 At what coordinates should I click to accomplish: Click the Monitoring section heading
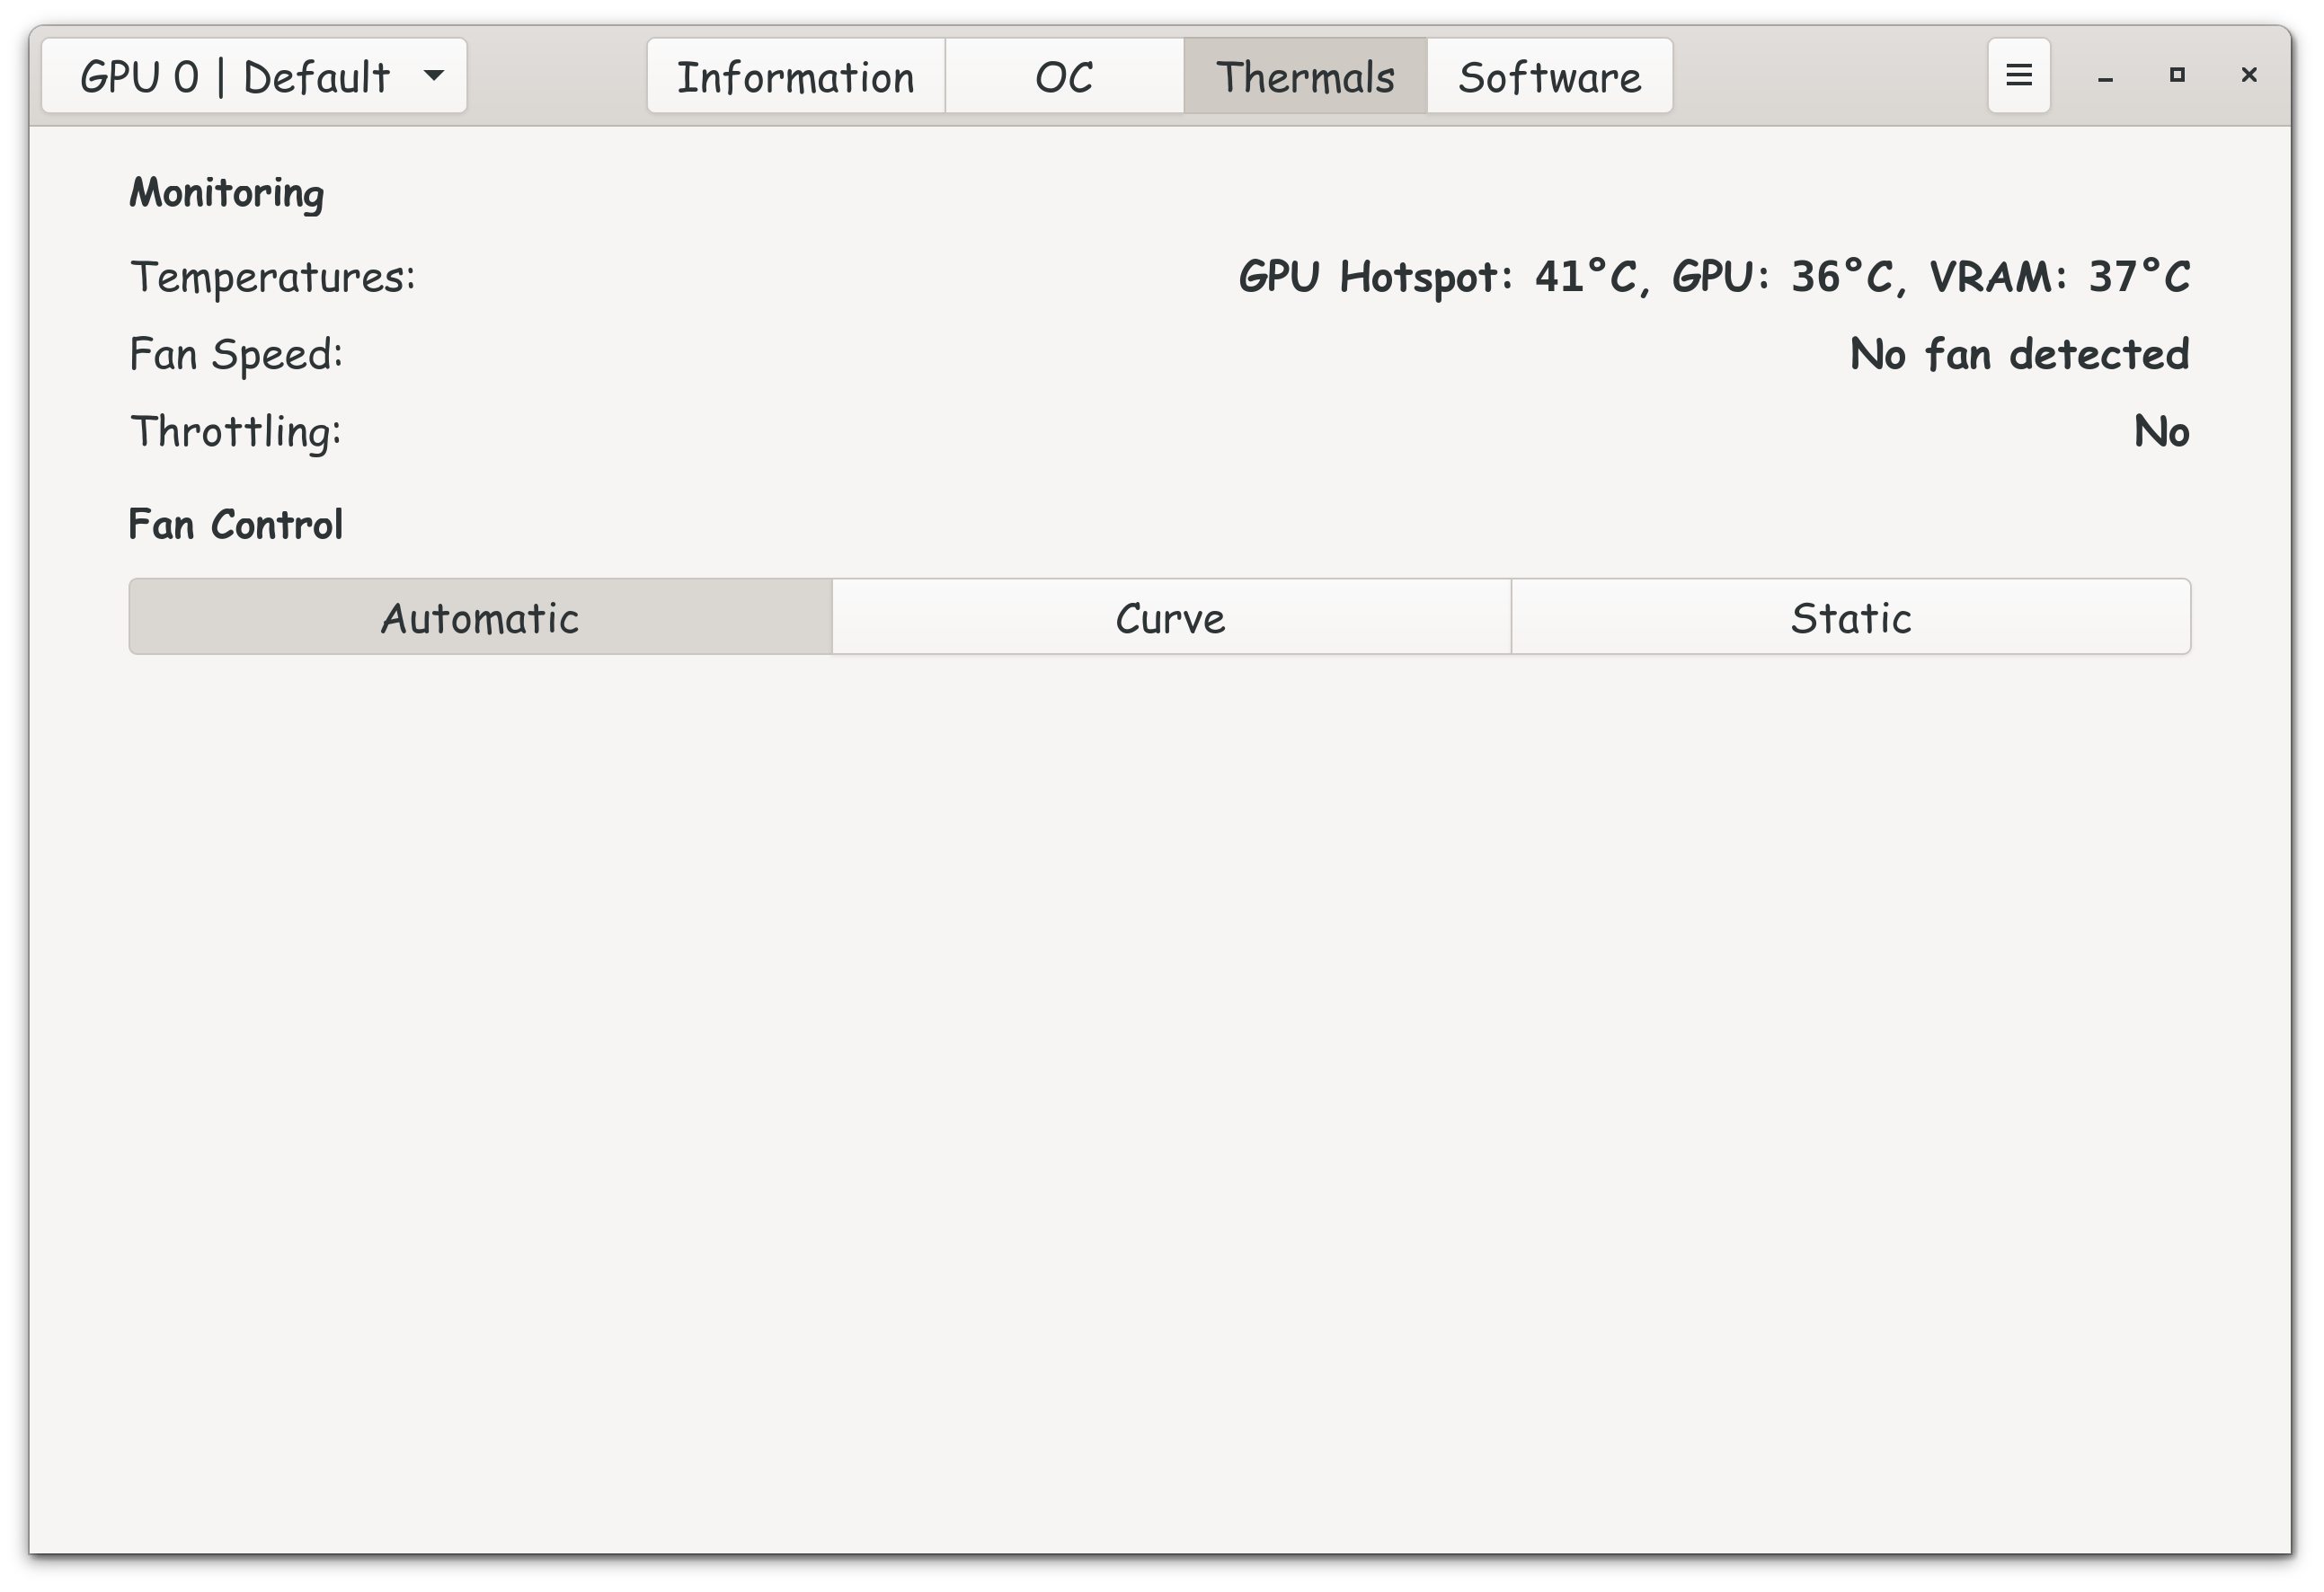[226, 193]
